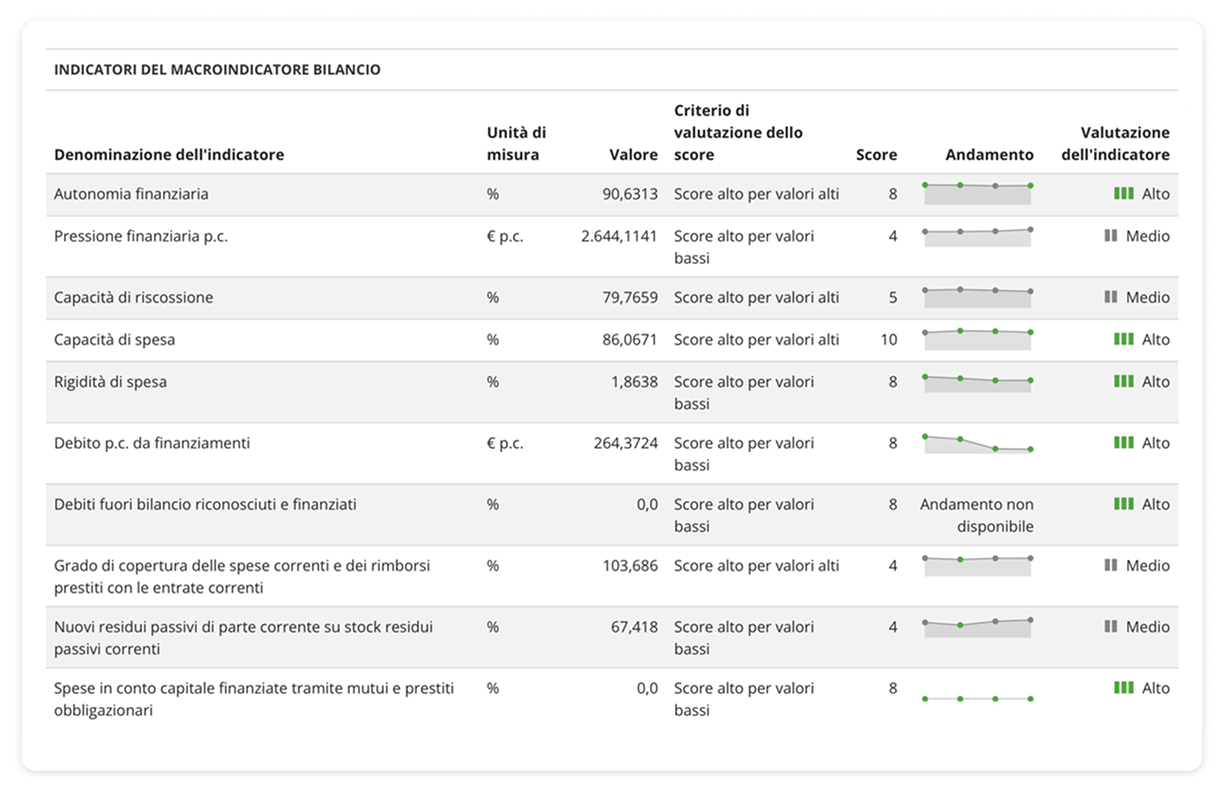Image resolution: width=1225 pixels, height=792 pixels.
Task: Click the Medio icon for Nuovi residui passivi row
Action: 1110,626
